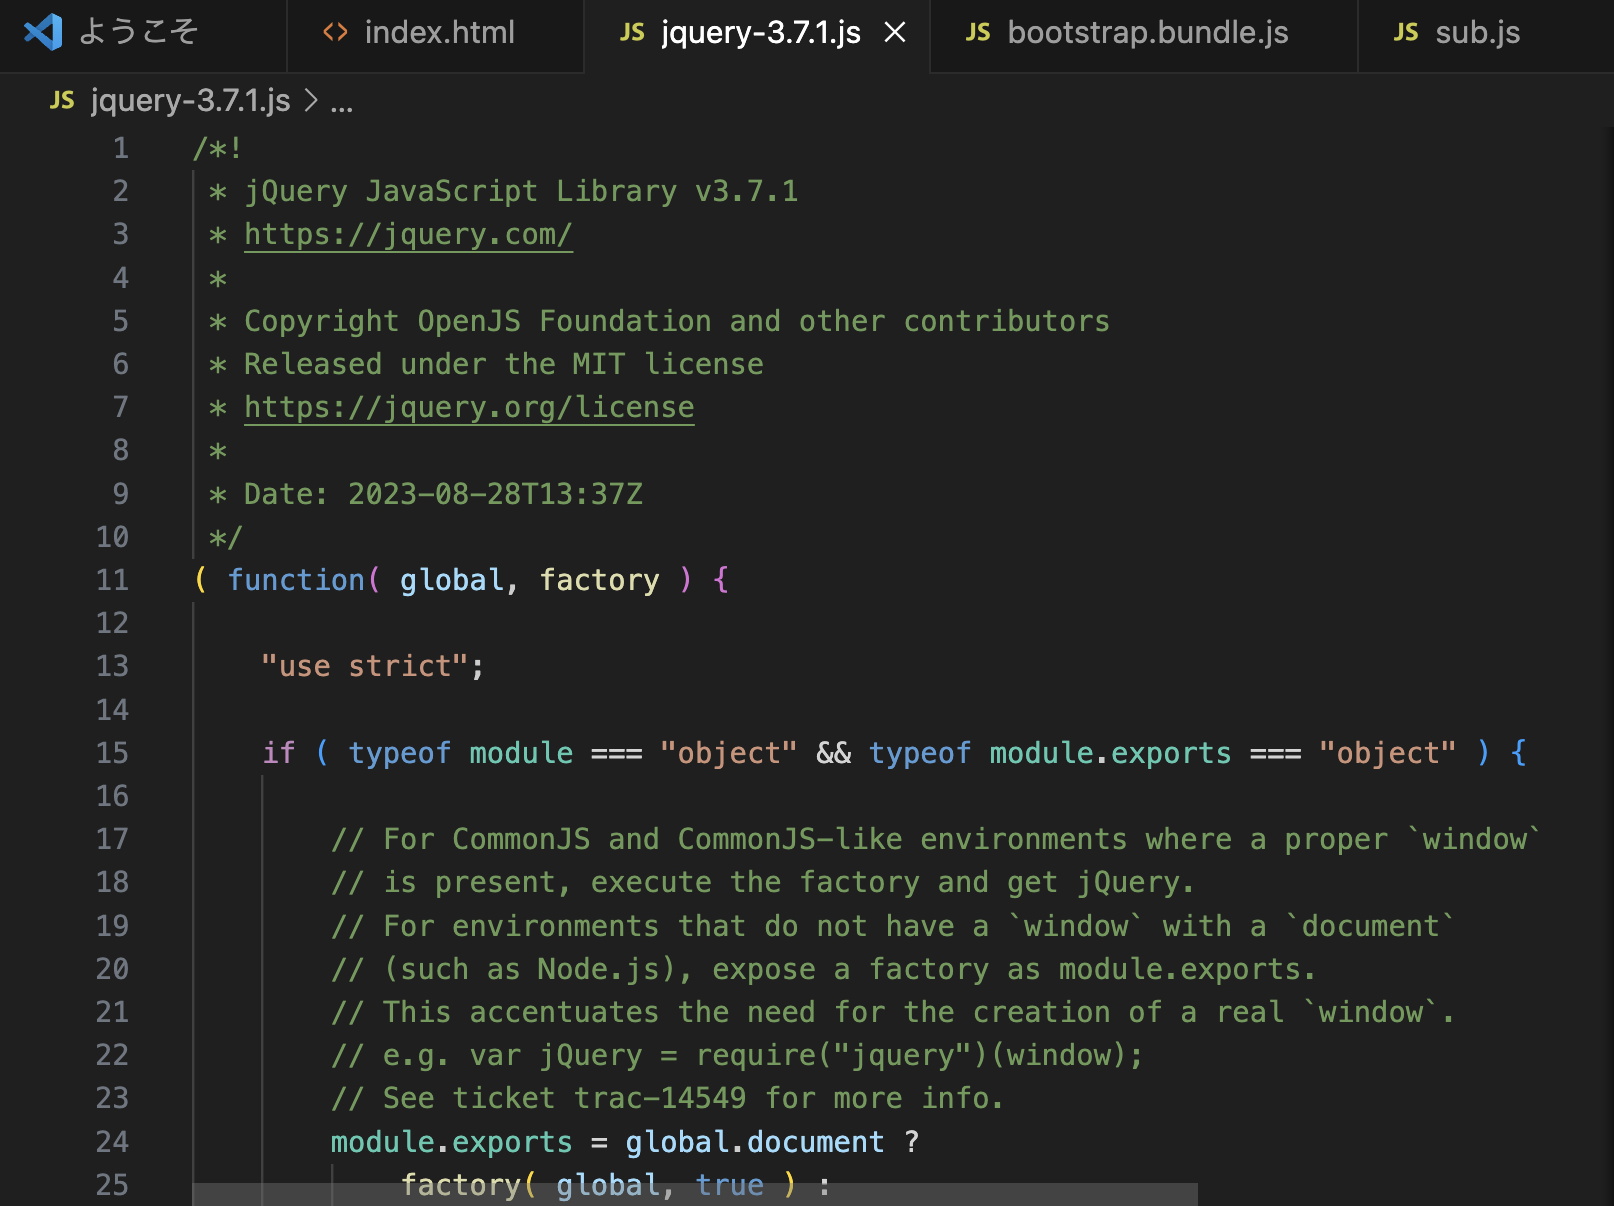Select the jquery-3.7.1.js tab
Screen dimensions: 1614x1206
click(x=758, y=33)
